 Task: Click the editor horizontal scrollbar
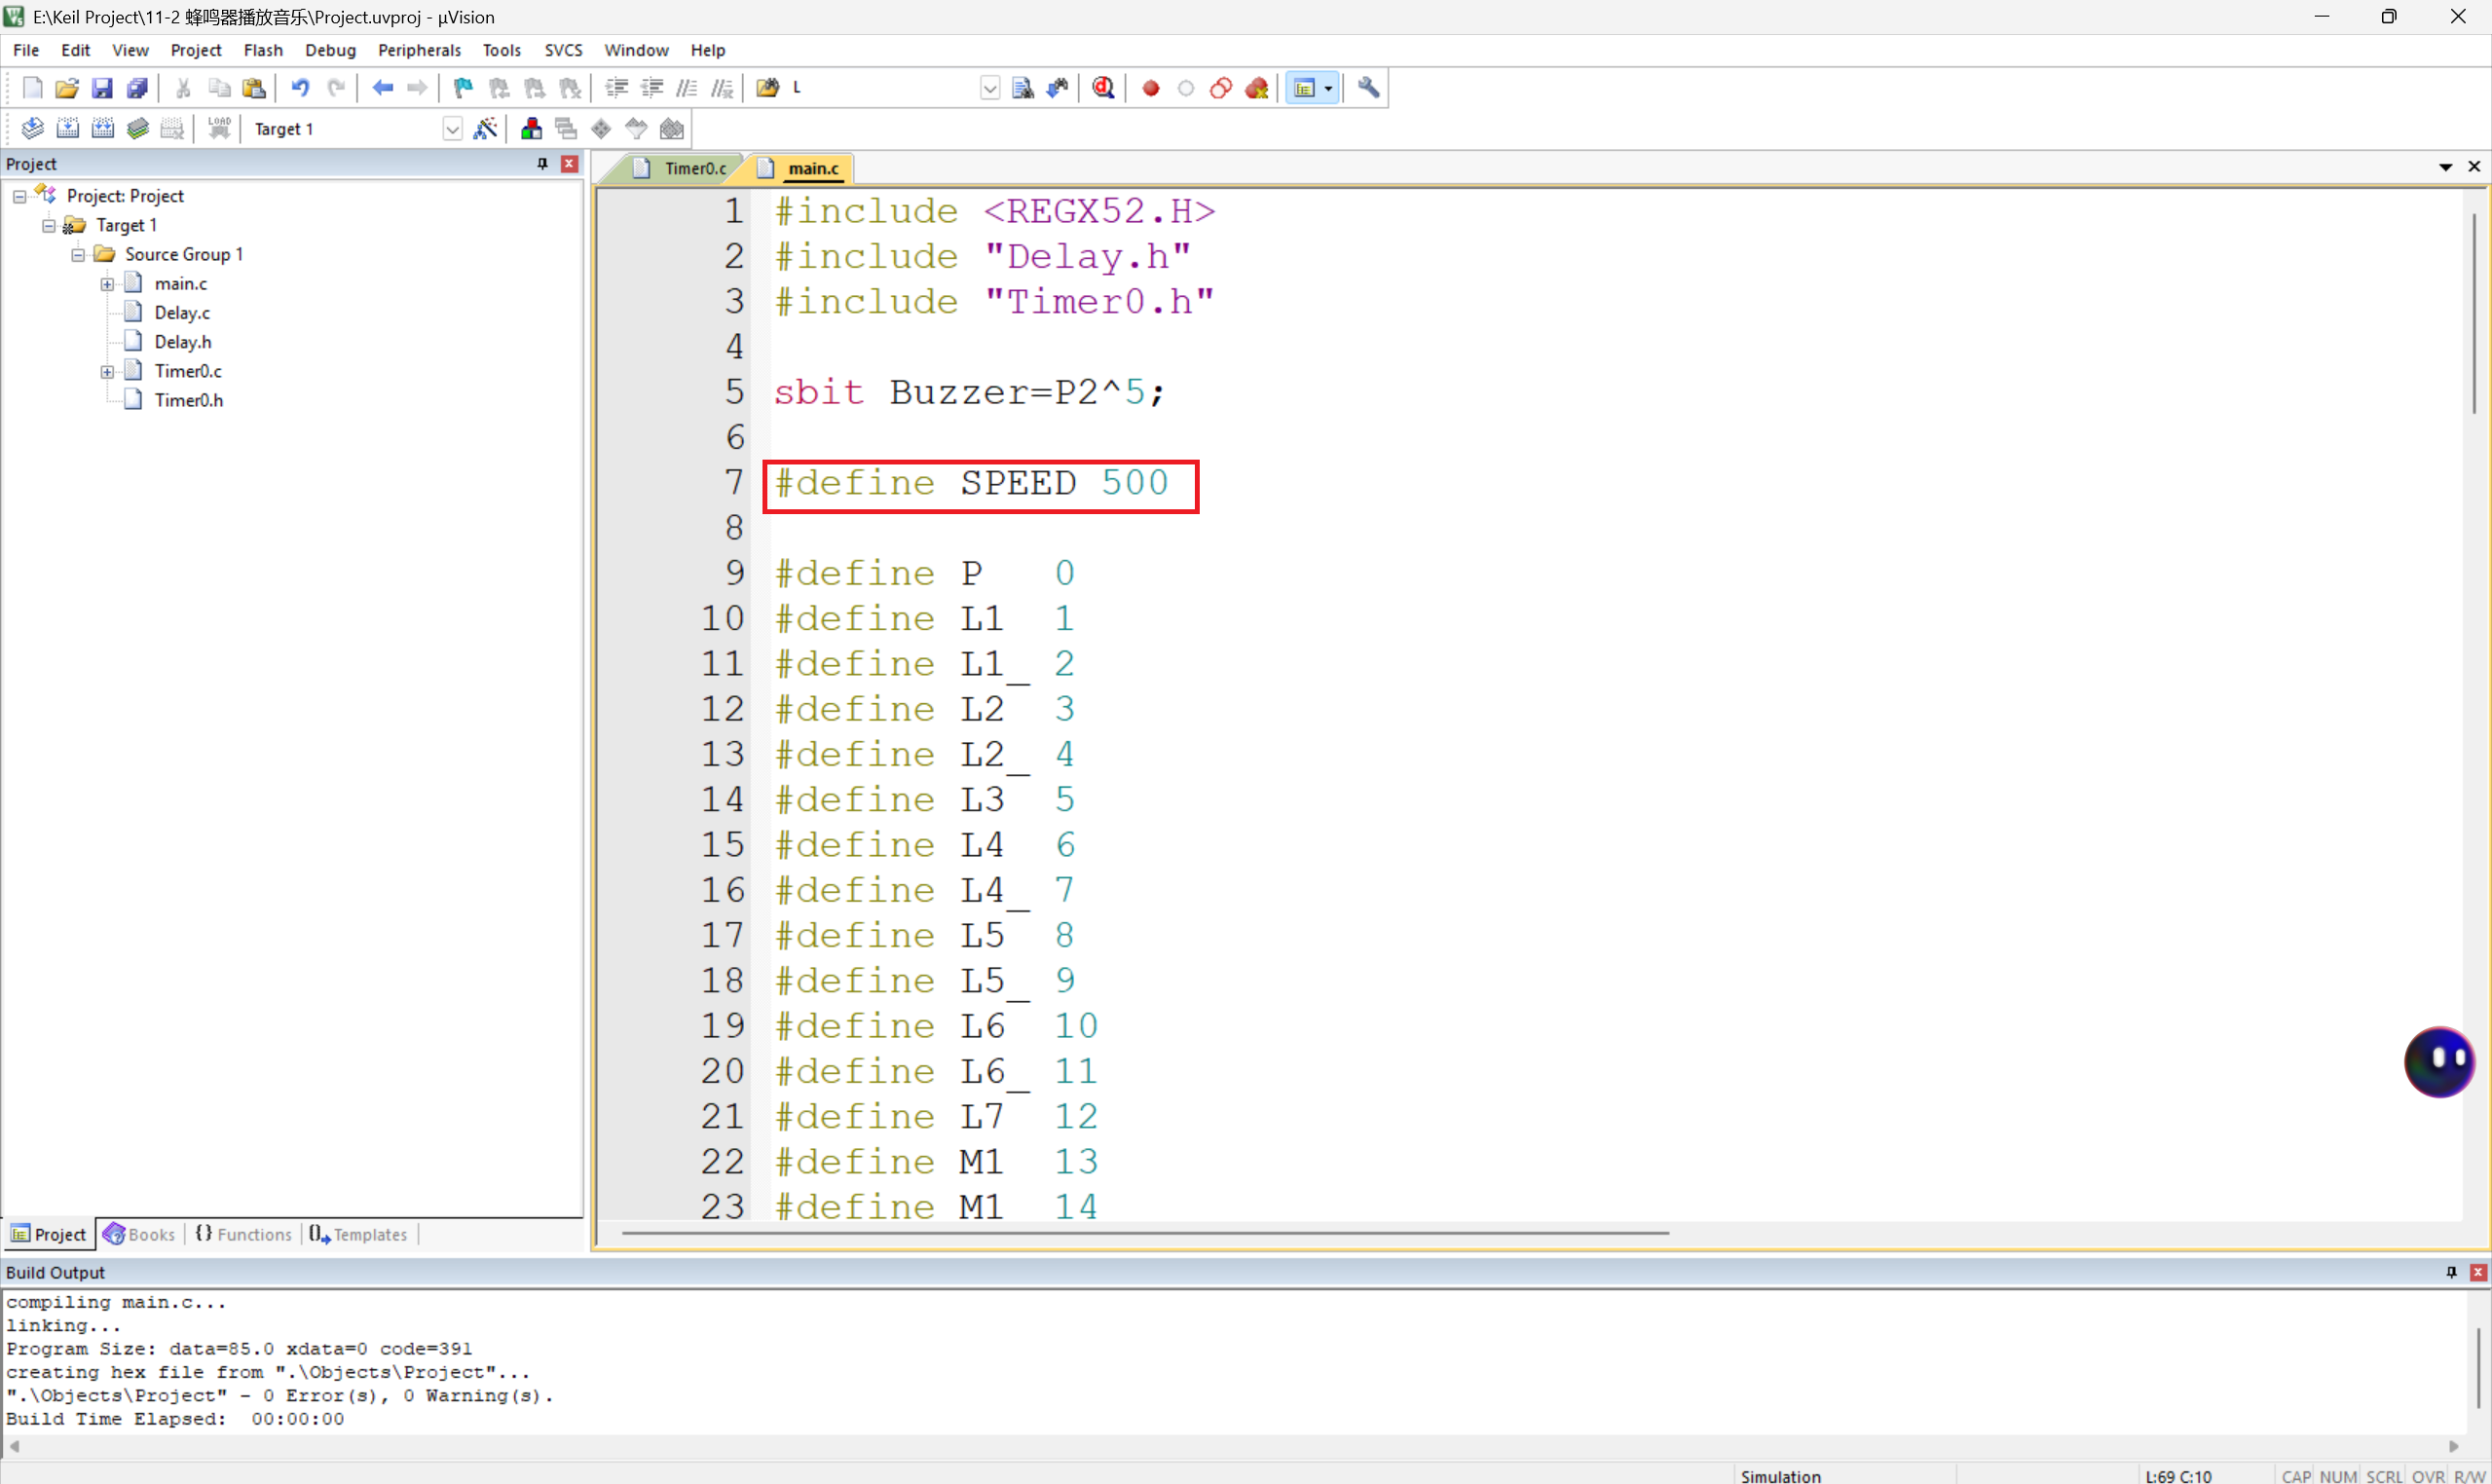click(1145, 1233)
